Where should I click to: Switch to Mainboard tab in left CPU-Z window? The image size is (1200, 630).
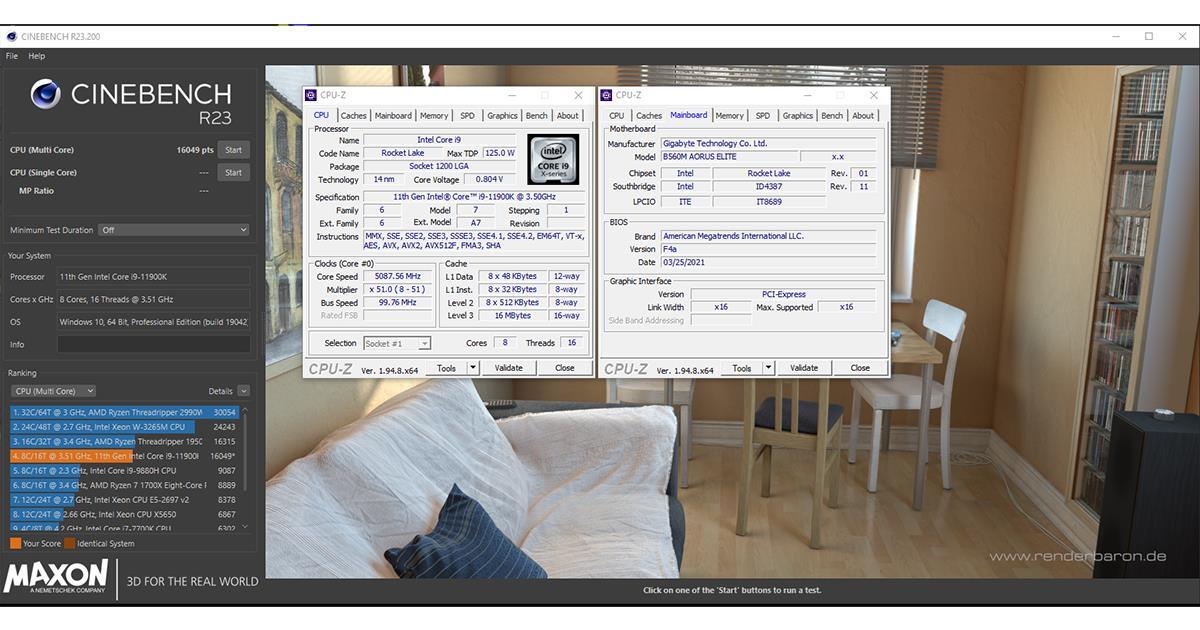click(x=393, y=116)
